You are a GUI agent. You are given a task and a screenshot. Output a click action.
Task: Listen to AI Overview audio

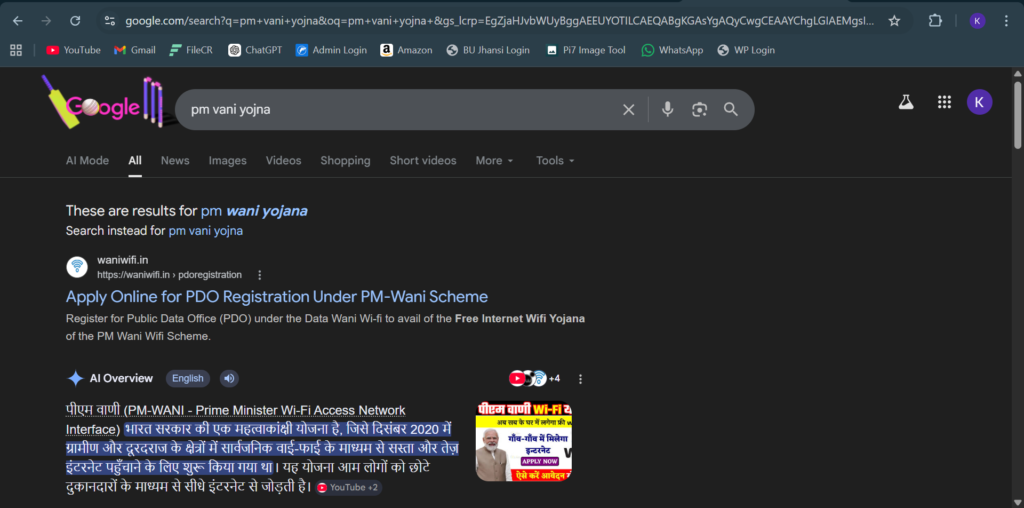[x=229, y=378]
